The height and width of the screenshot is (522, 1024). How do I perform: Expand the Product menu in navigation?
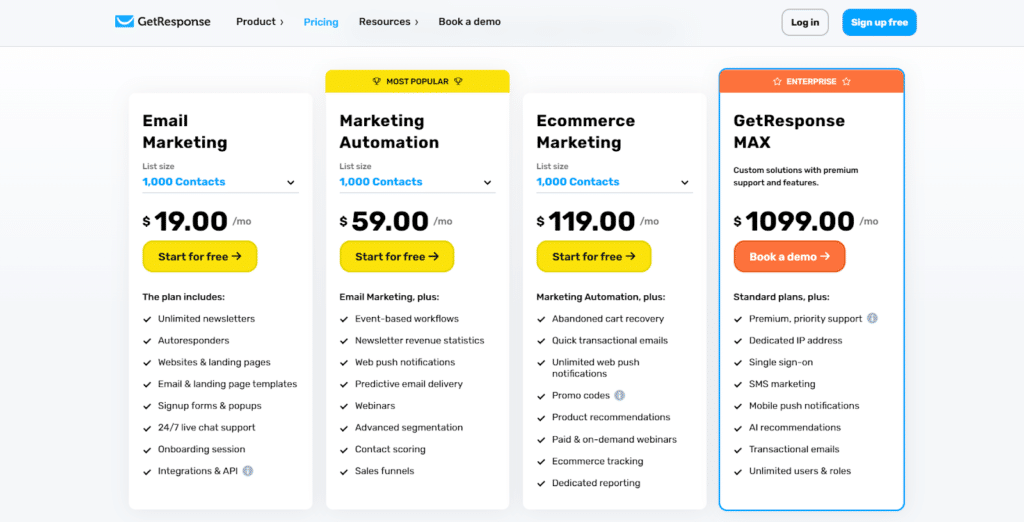tap(260, 22)
